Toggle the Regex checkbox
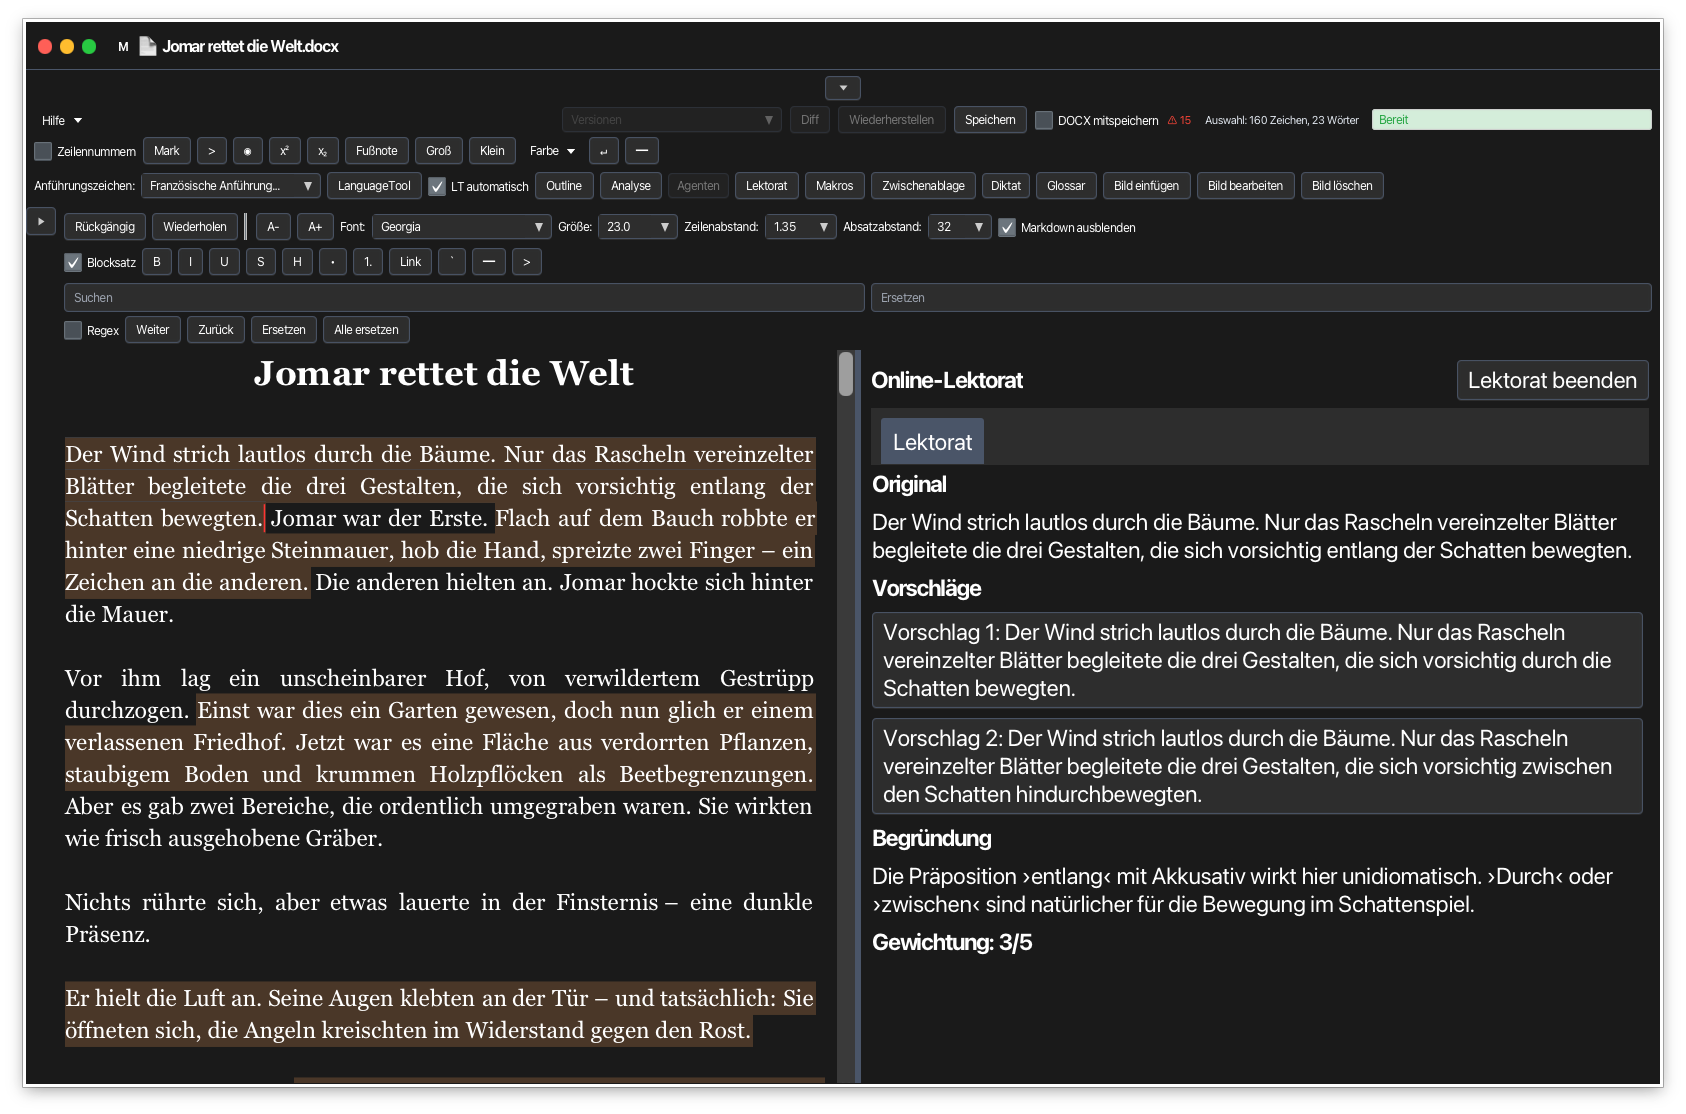Image resolution: width=1686 pixels, height=1114 pixels. tap(73, 330)
